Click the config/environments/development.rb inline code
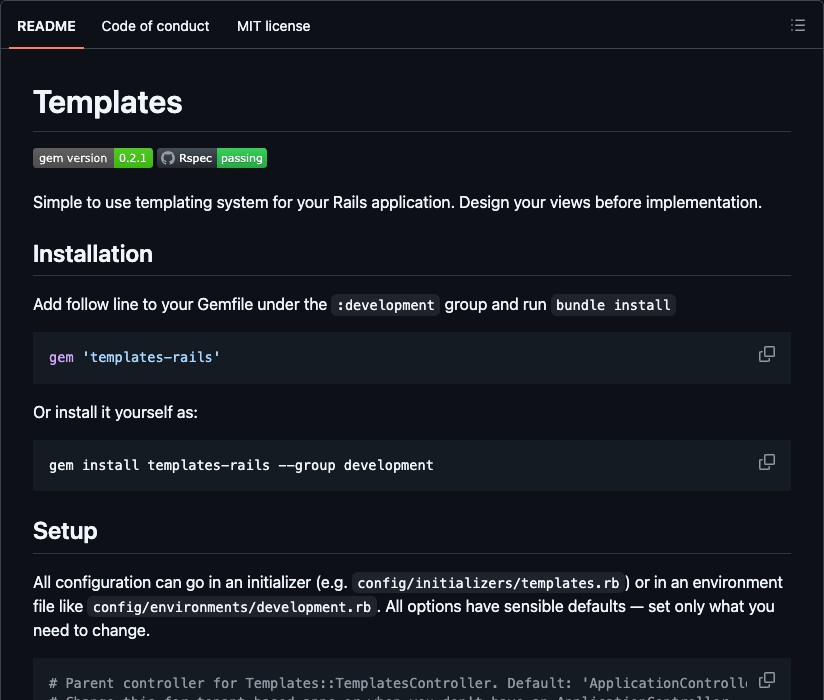This screenshot has height=700, width=824. pyautogui.click(x=232, y=607)
